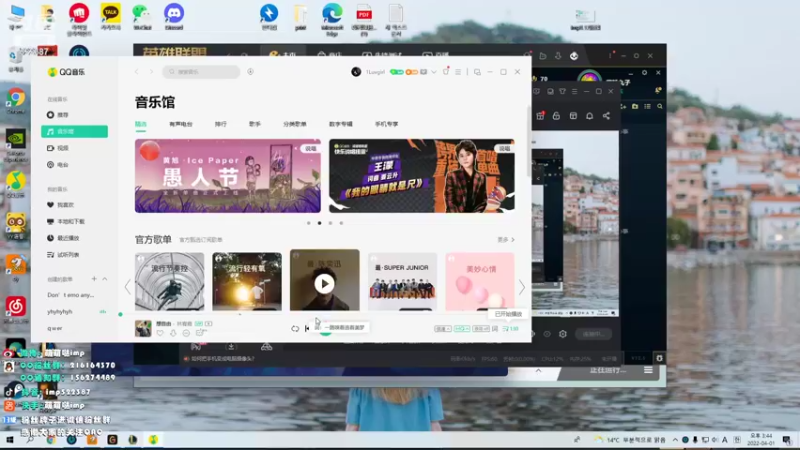
Task: Play the highlighted playlist with the play button
Action: pyautogui.click(x=324, y=284)
